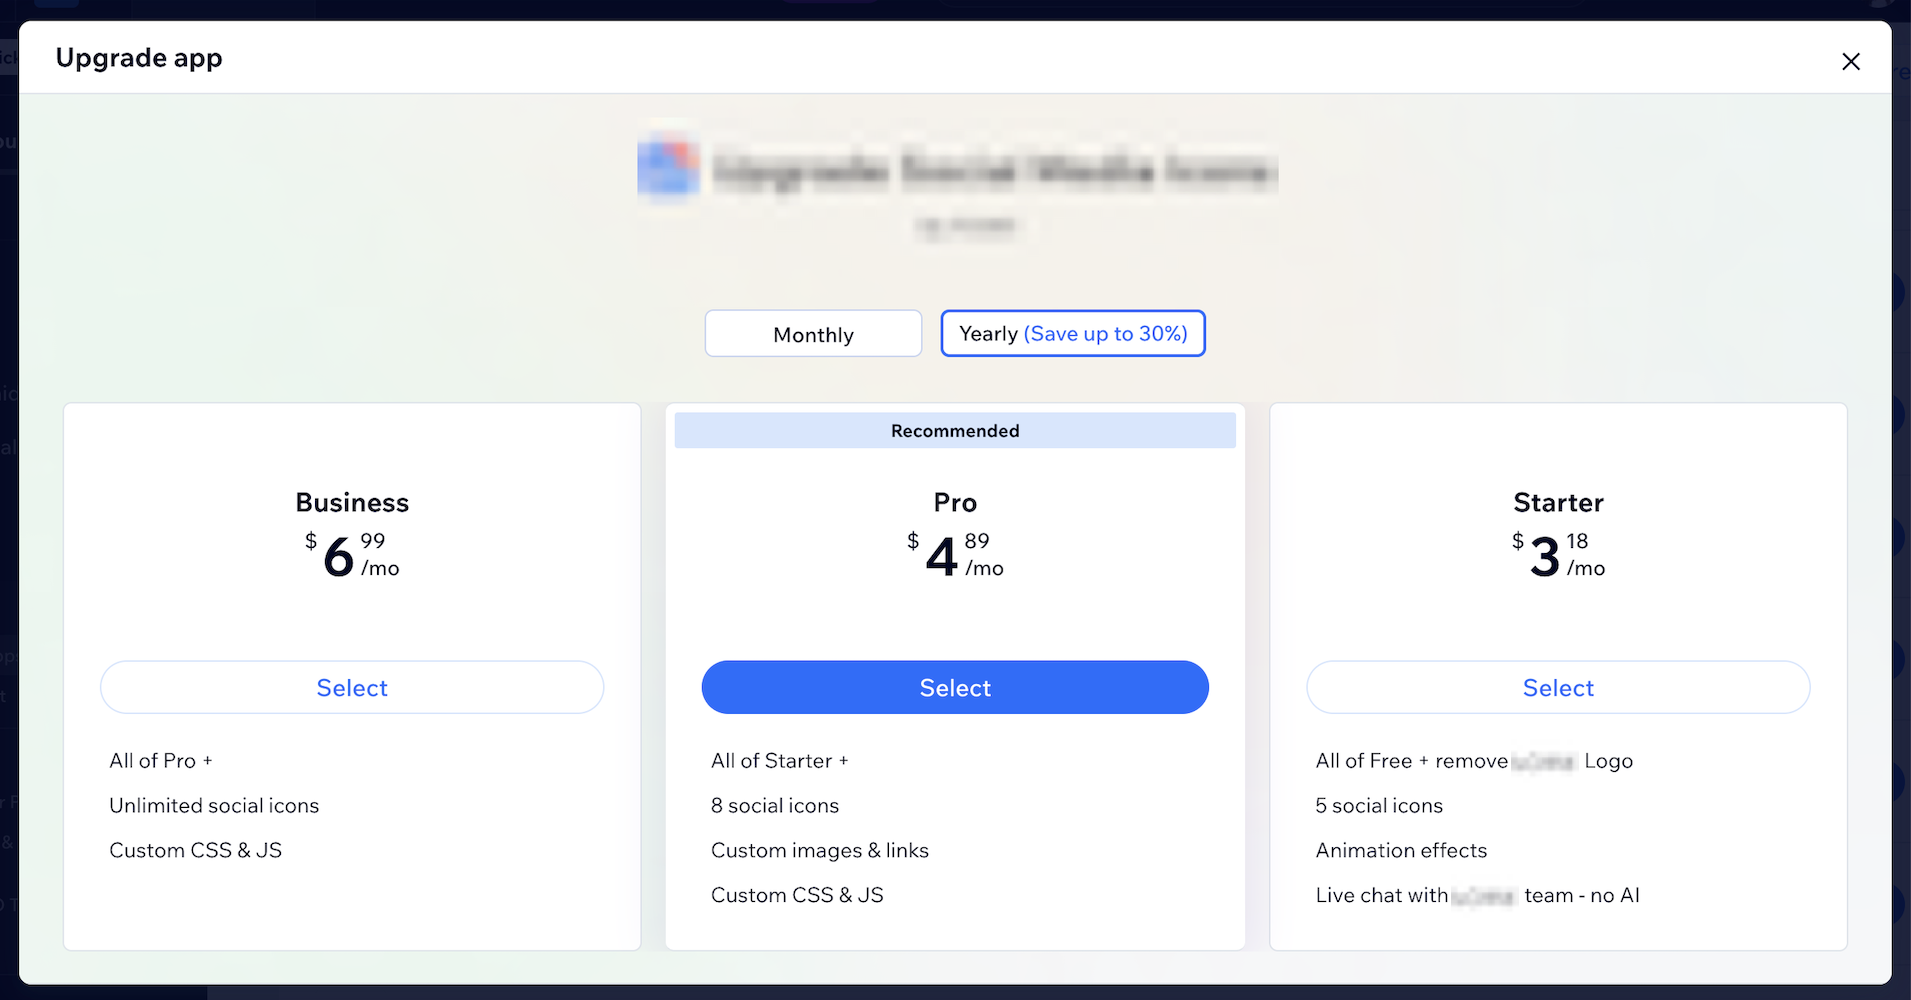
Task: Click the Custom images & links feature text
Action: click(x=820, y=850)
